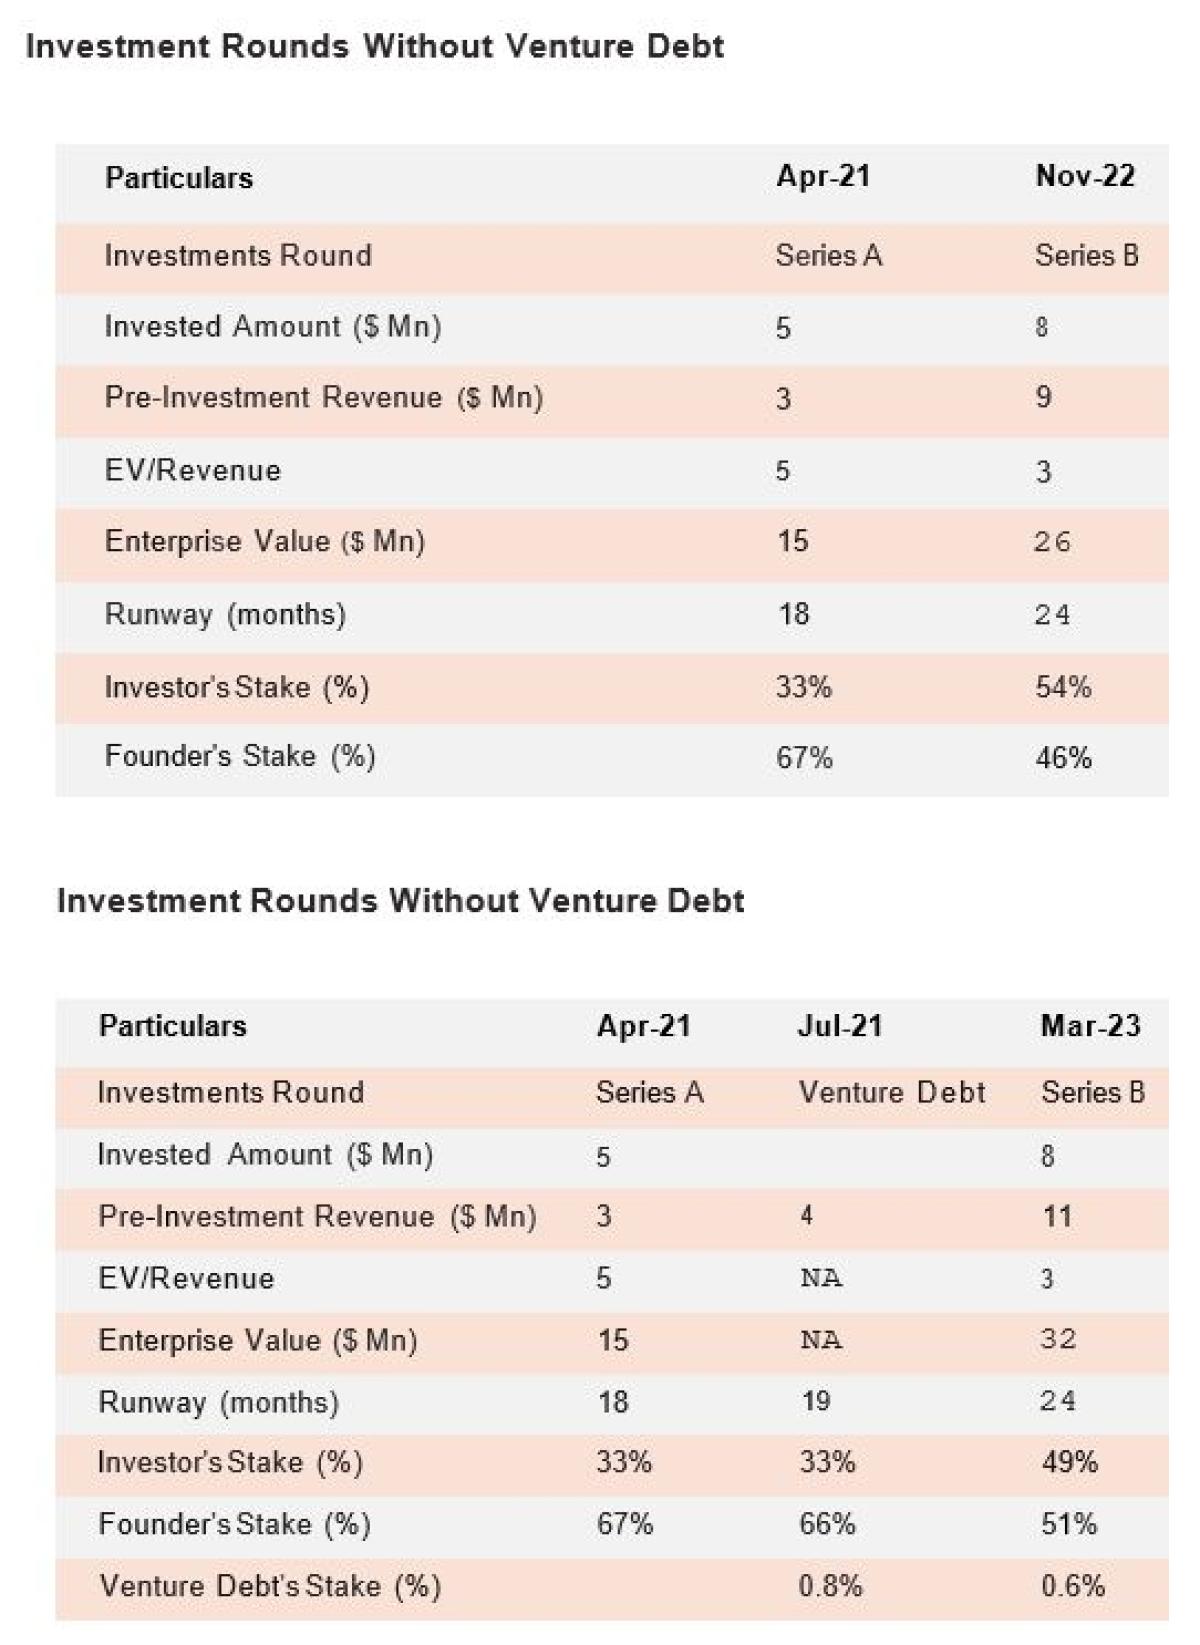Click the 66% founder's stake value
The width and height of the screenshot is (1200, 1645).
click(827, 1524)
